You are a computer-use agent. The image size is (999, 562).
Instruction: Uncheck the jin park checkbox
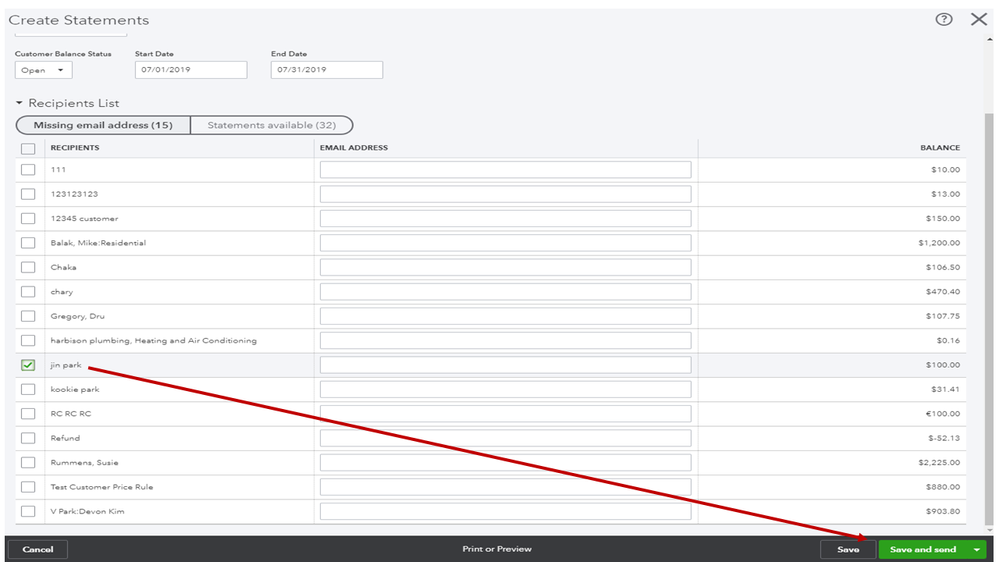[x=28, y=365]
